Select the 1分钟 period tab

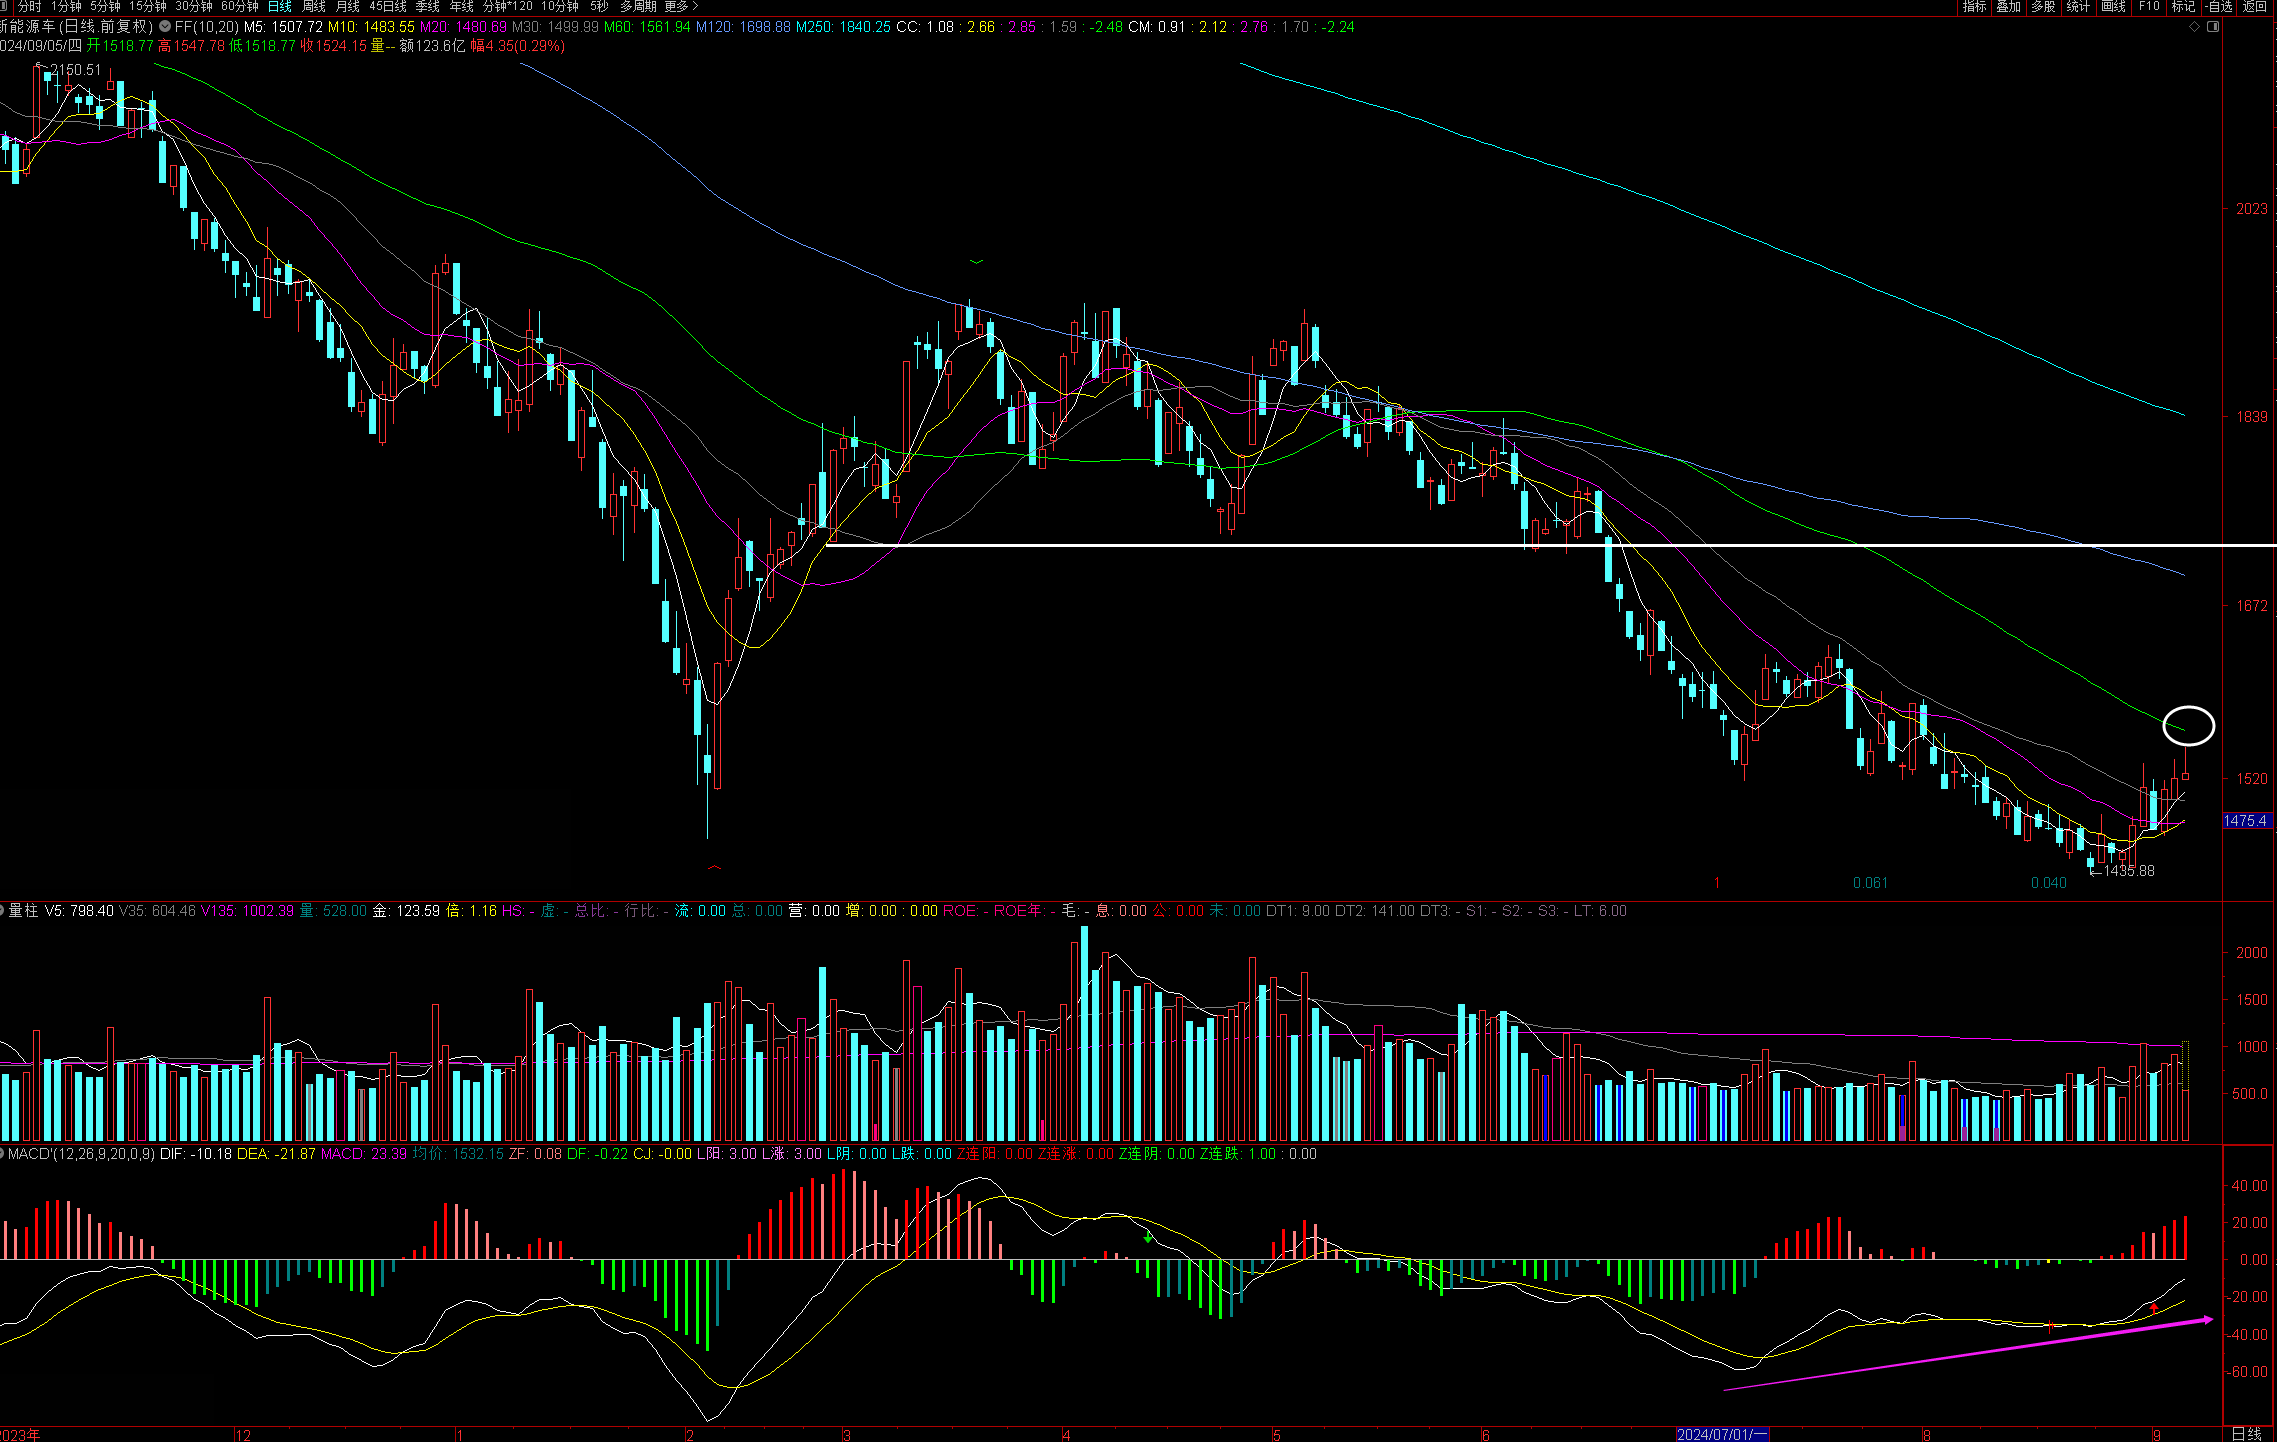pyautogui.click(x=66, y=7)
